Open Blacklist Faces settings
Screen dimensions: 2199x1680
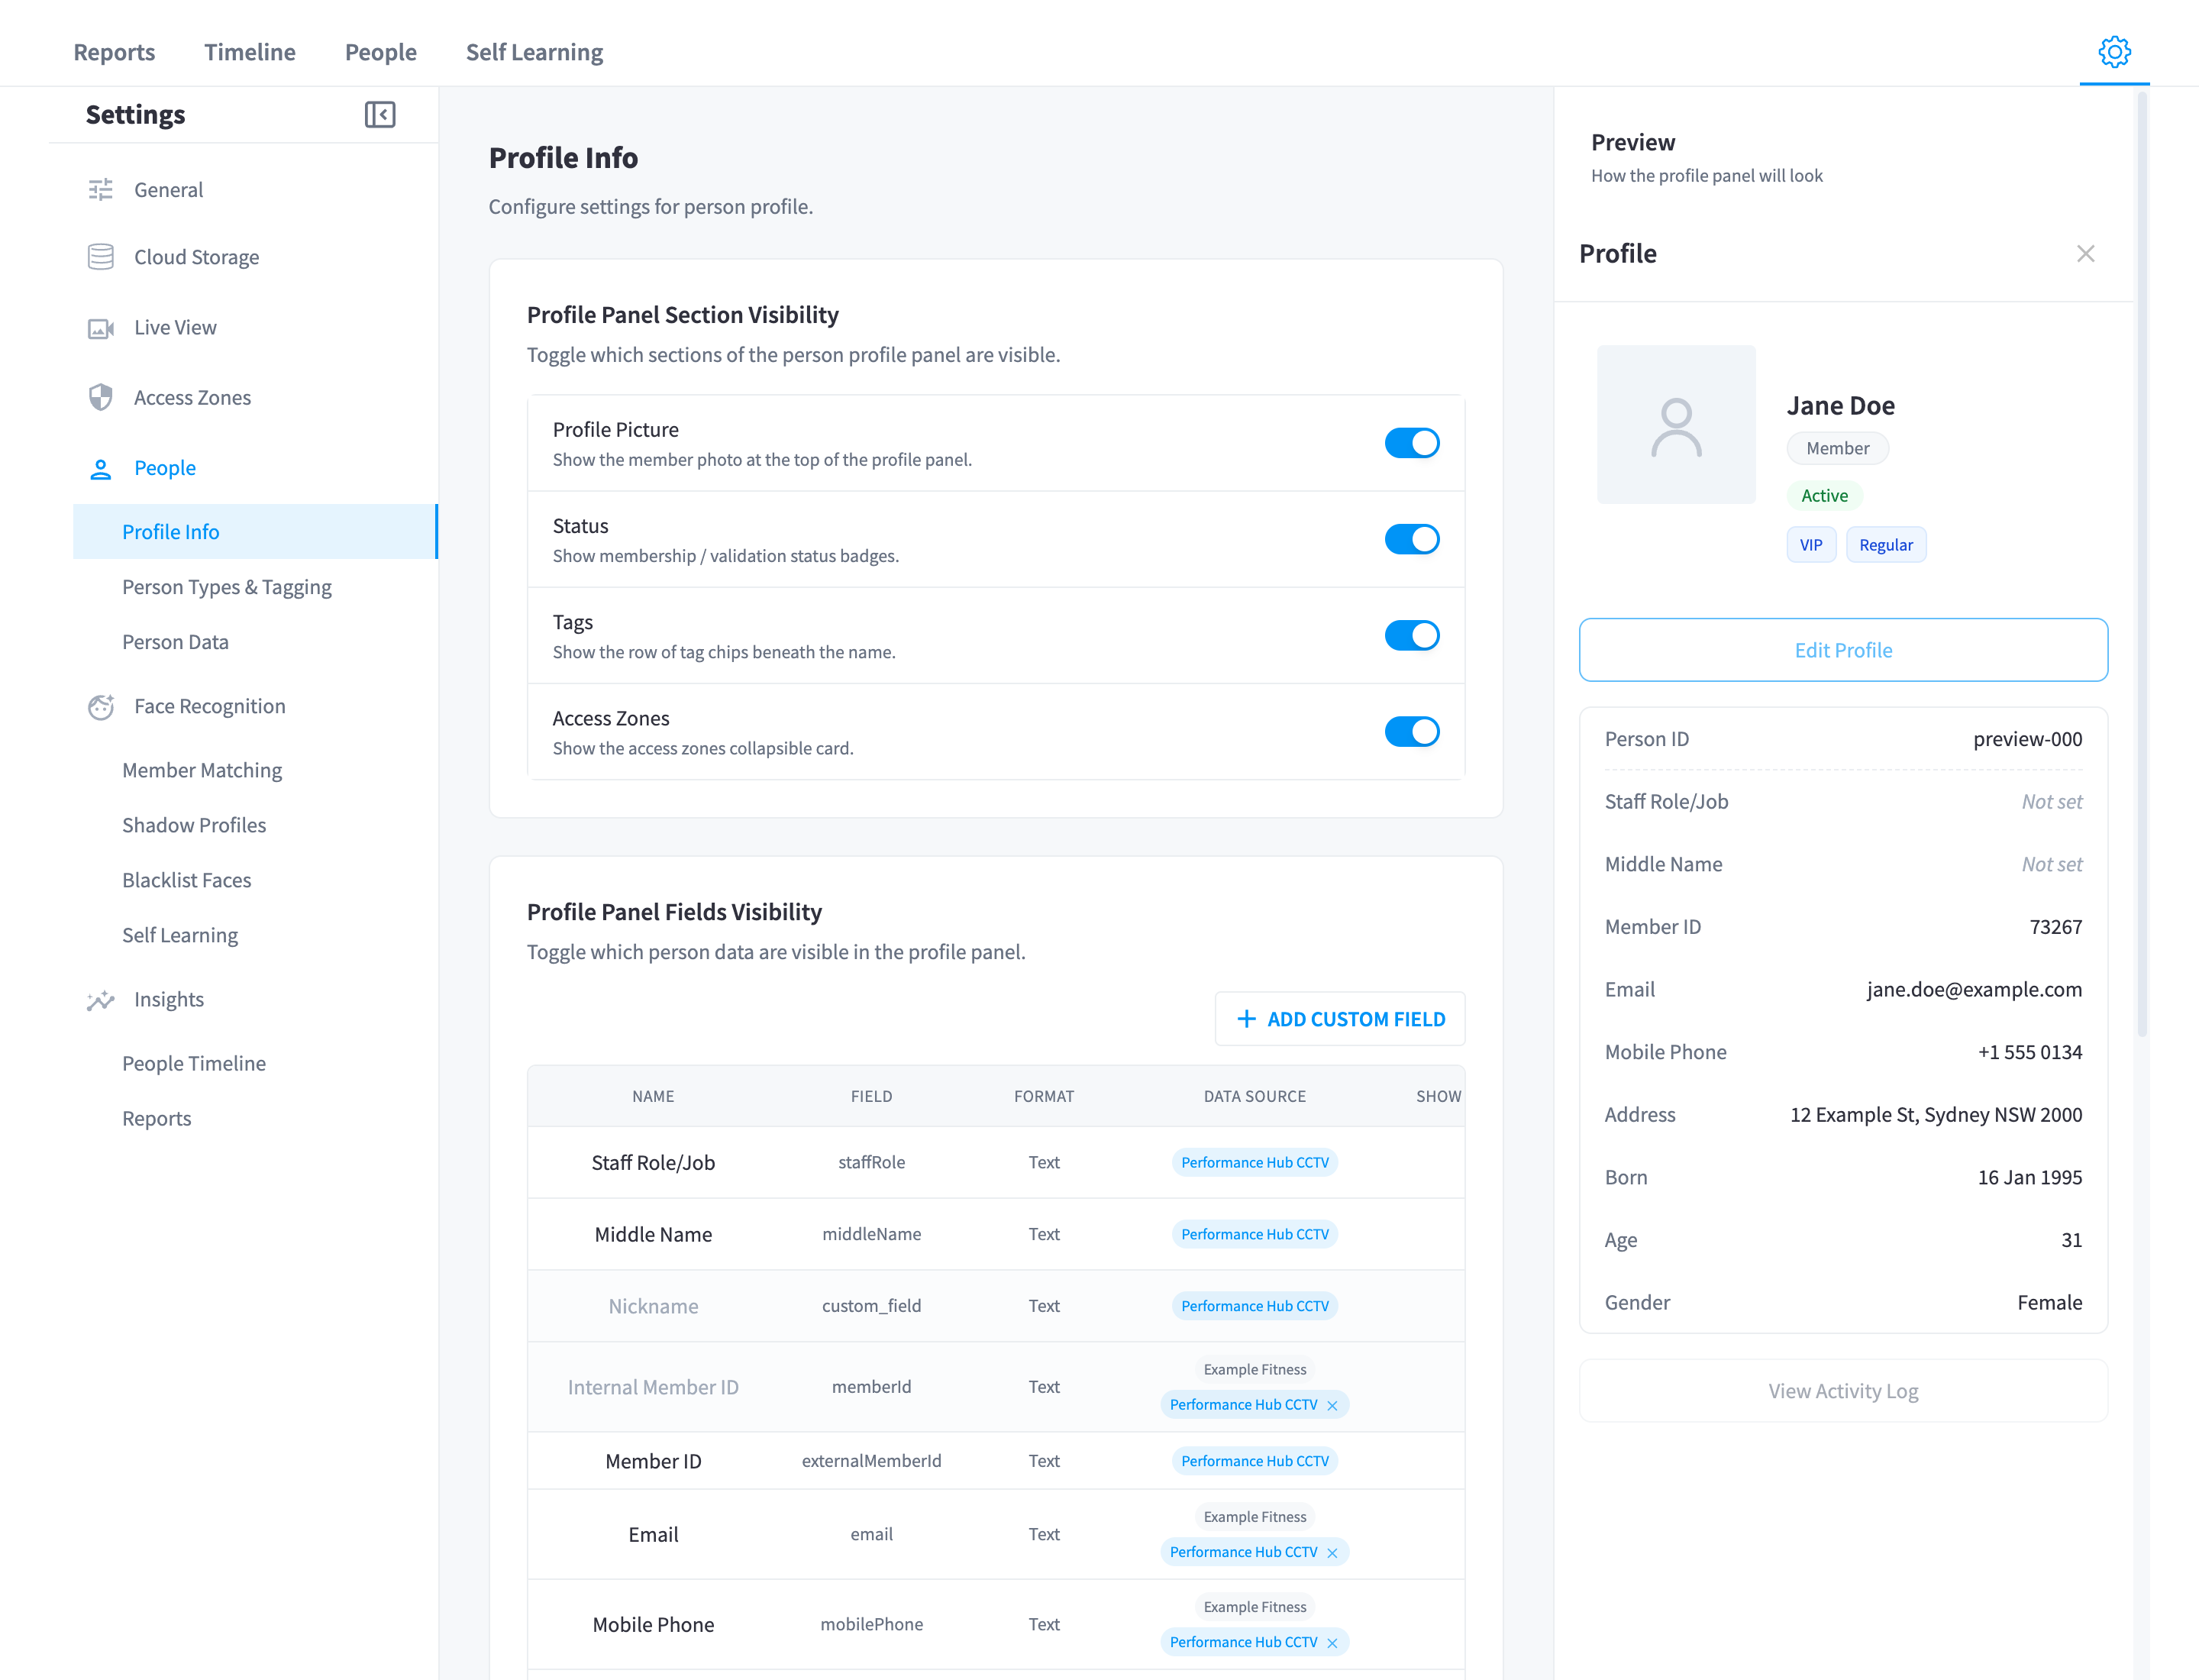[187, 880]
